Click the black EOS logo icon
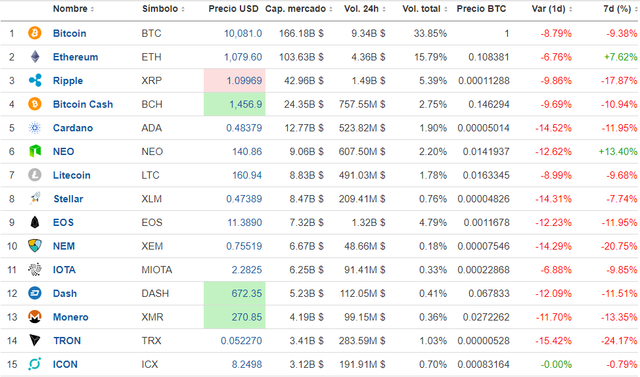 pos(35,222)
